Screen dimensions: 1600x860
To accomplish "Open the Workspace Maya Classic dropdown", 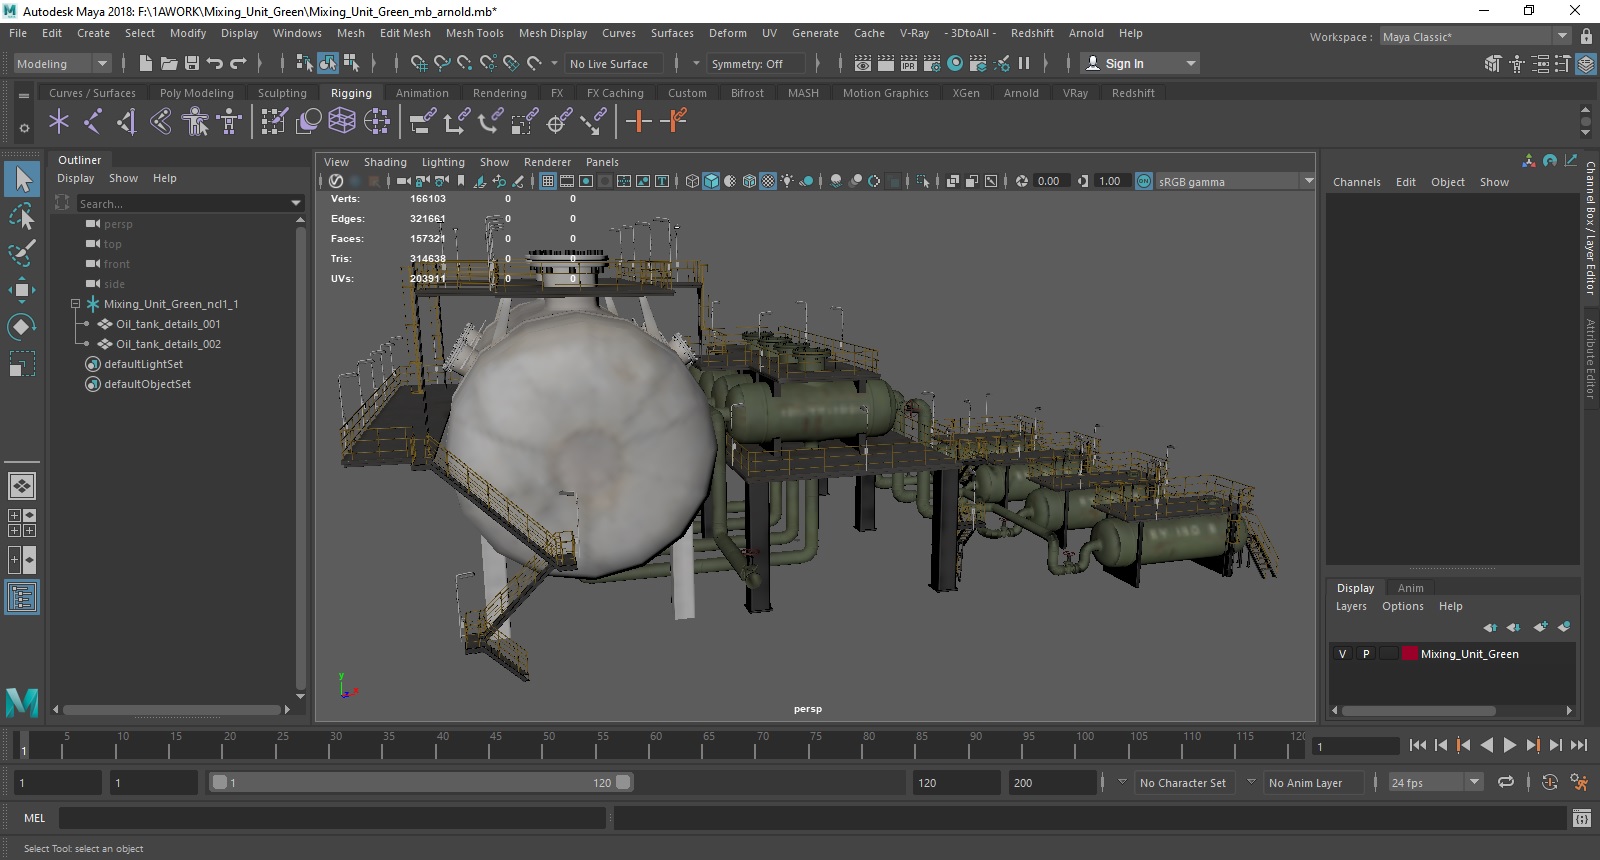I will pyautogui.click(x=1475, y=37).
